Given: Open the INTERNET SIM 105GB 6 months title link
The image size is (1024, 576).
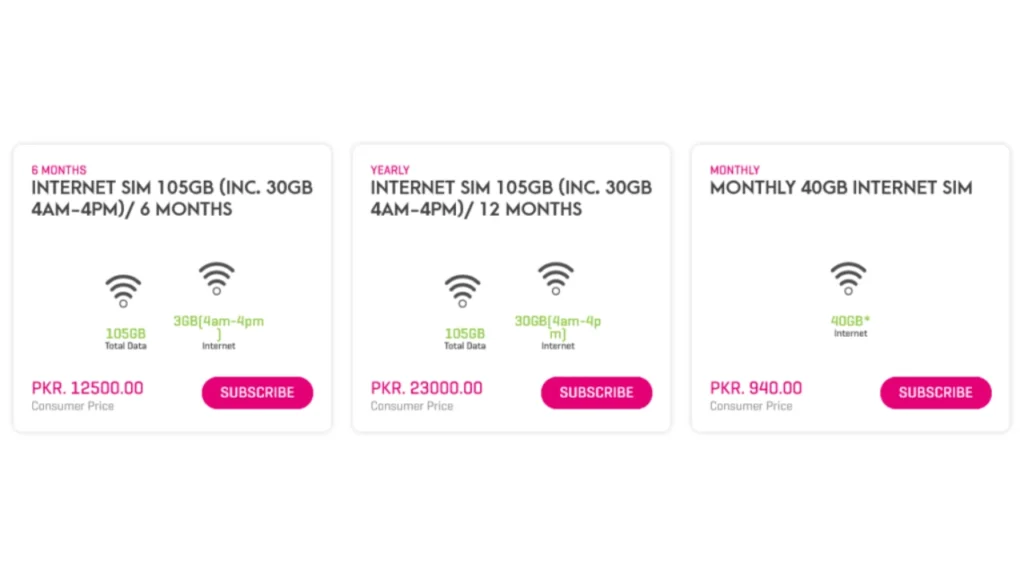Looking at the screenshot, I should [172, 198].
